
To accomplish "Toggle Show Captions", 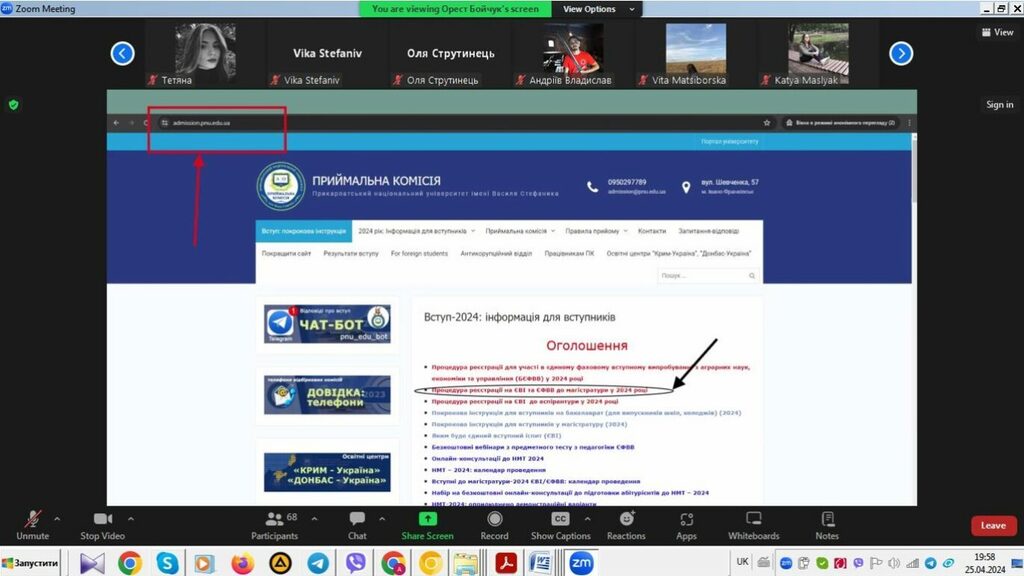I will [560, 525].
